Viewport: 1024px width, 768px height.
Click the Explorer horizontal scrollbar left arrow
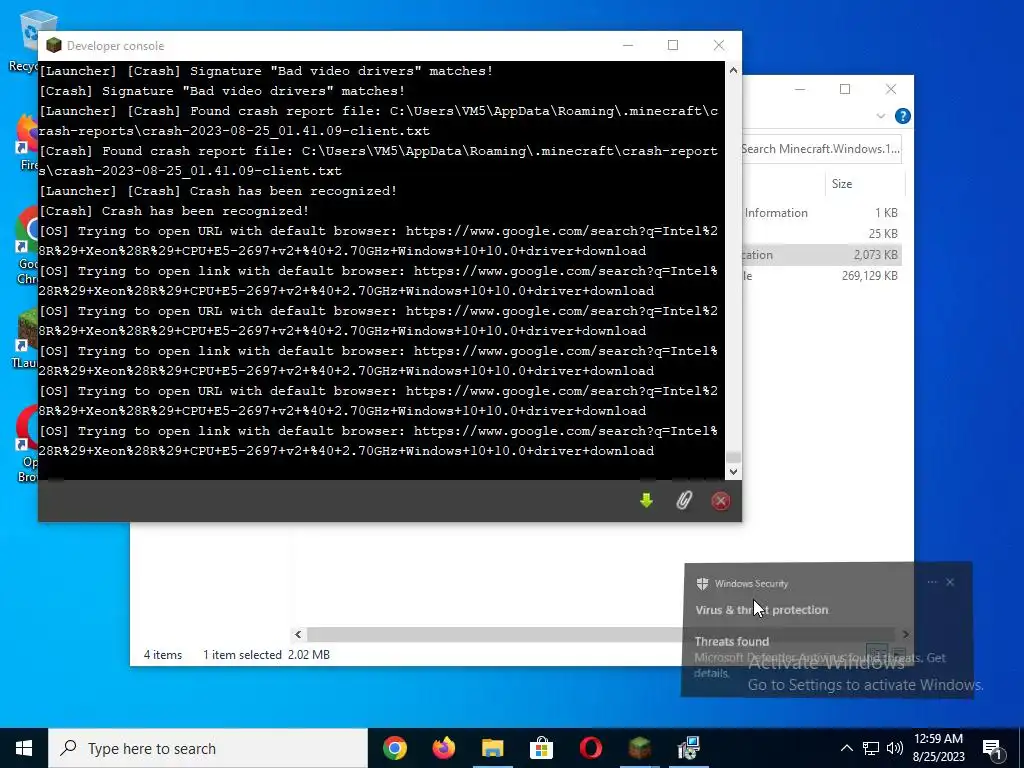298,634
